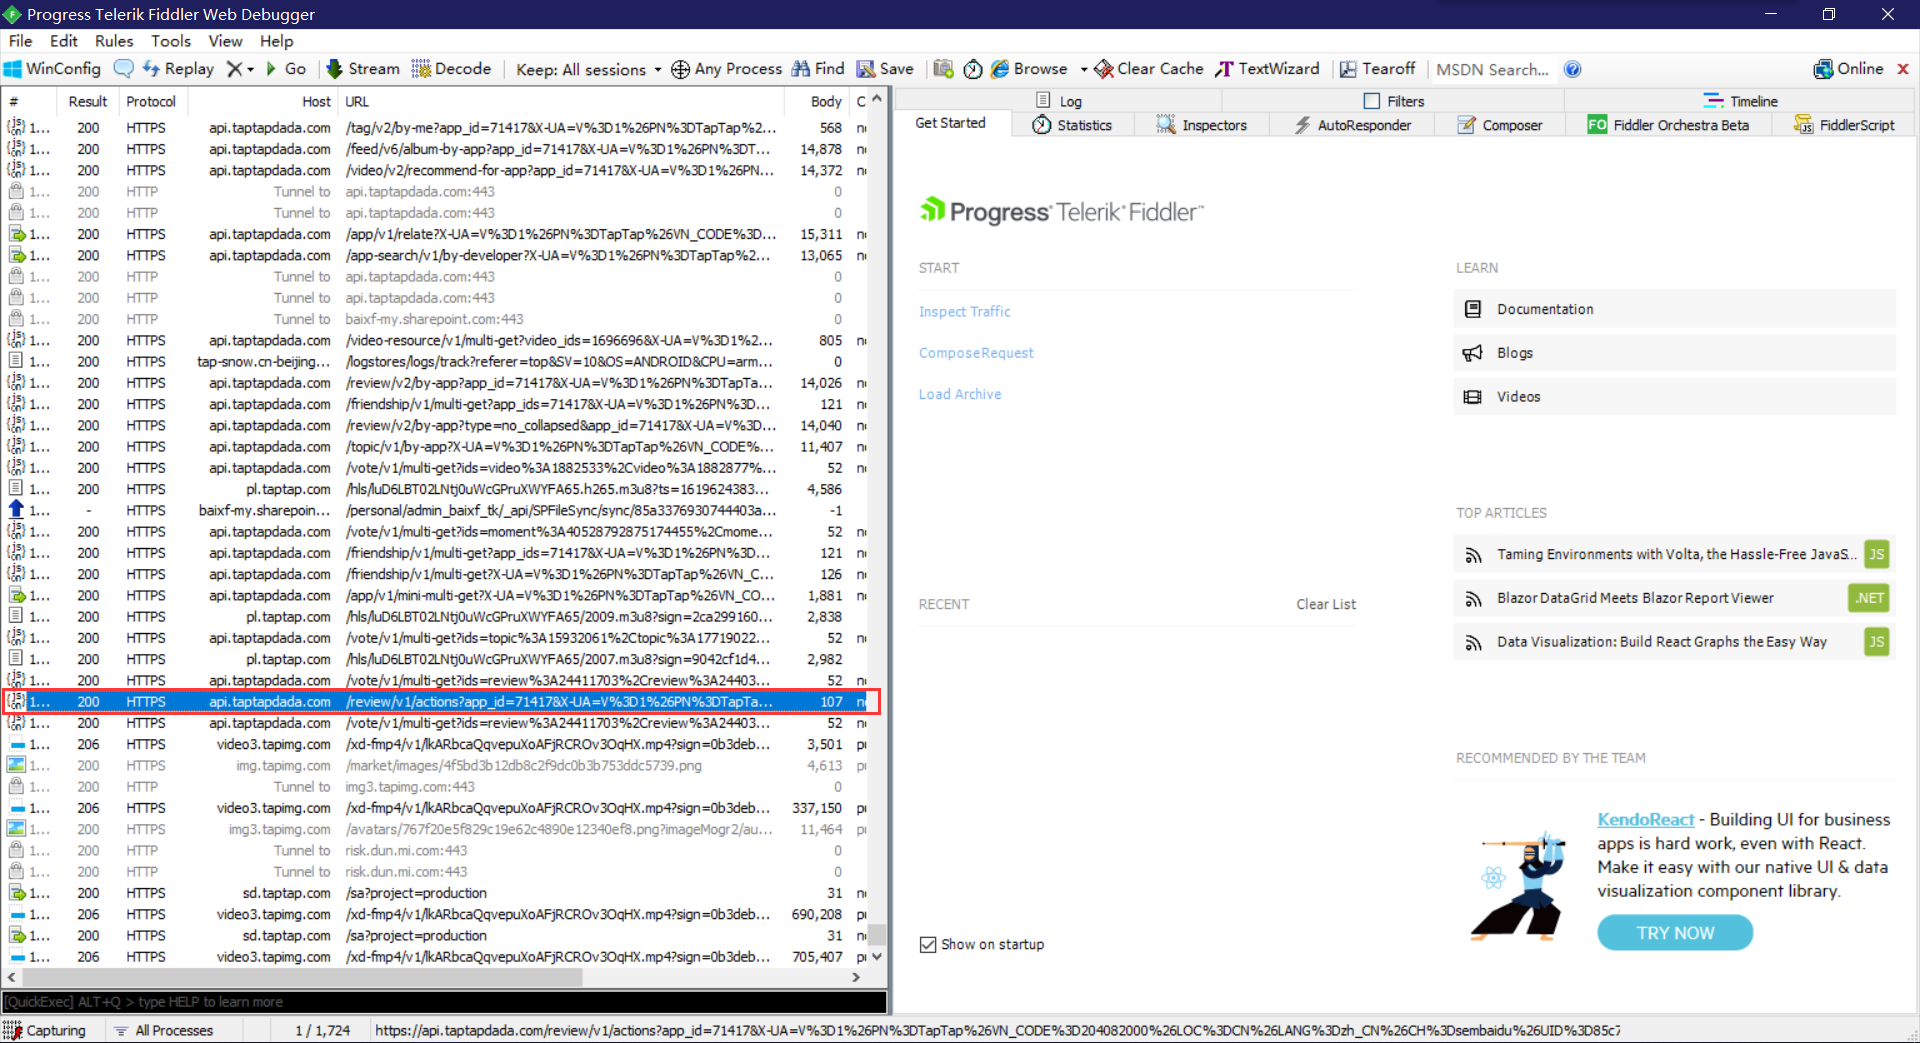Uncheck the Show on startup checkbox
The height and width of the screenshot is (1043, 1920).
pyautogui.click(x=928, y=944)
